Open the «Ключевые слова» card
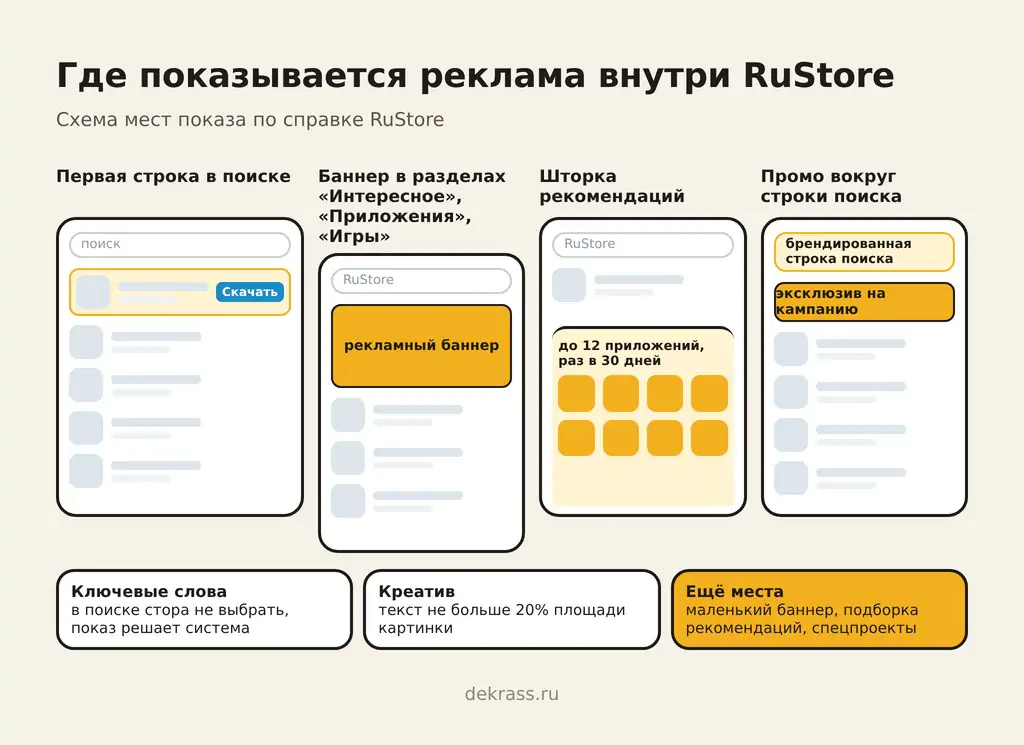The width and height of the screenshot is (1024, 745). pyautogui.click(x=204, y=609)
